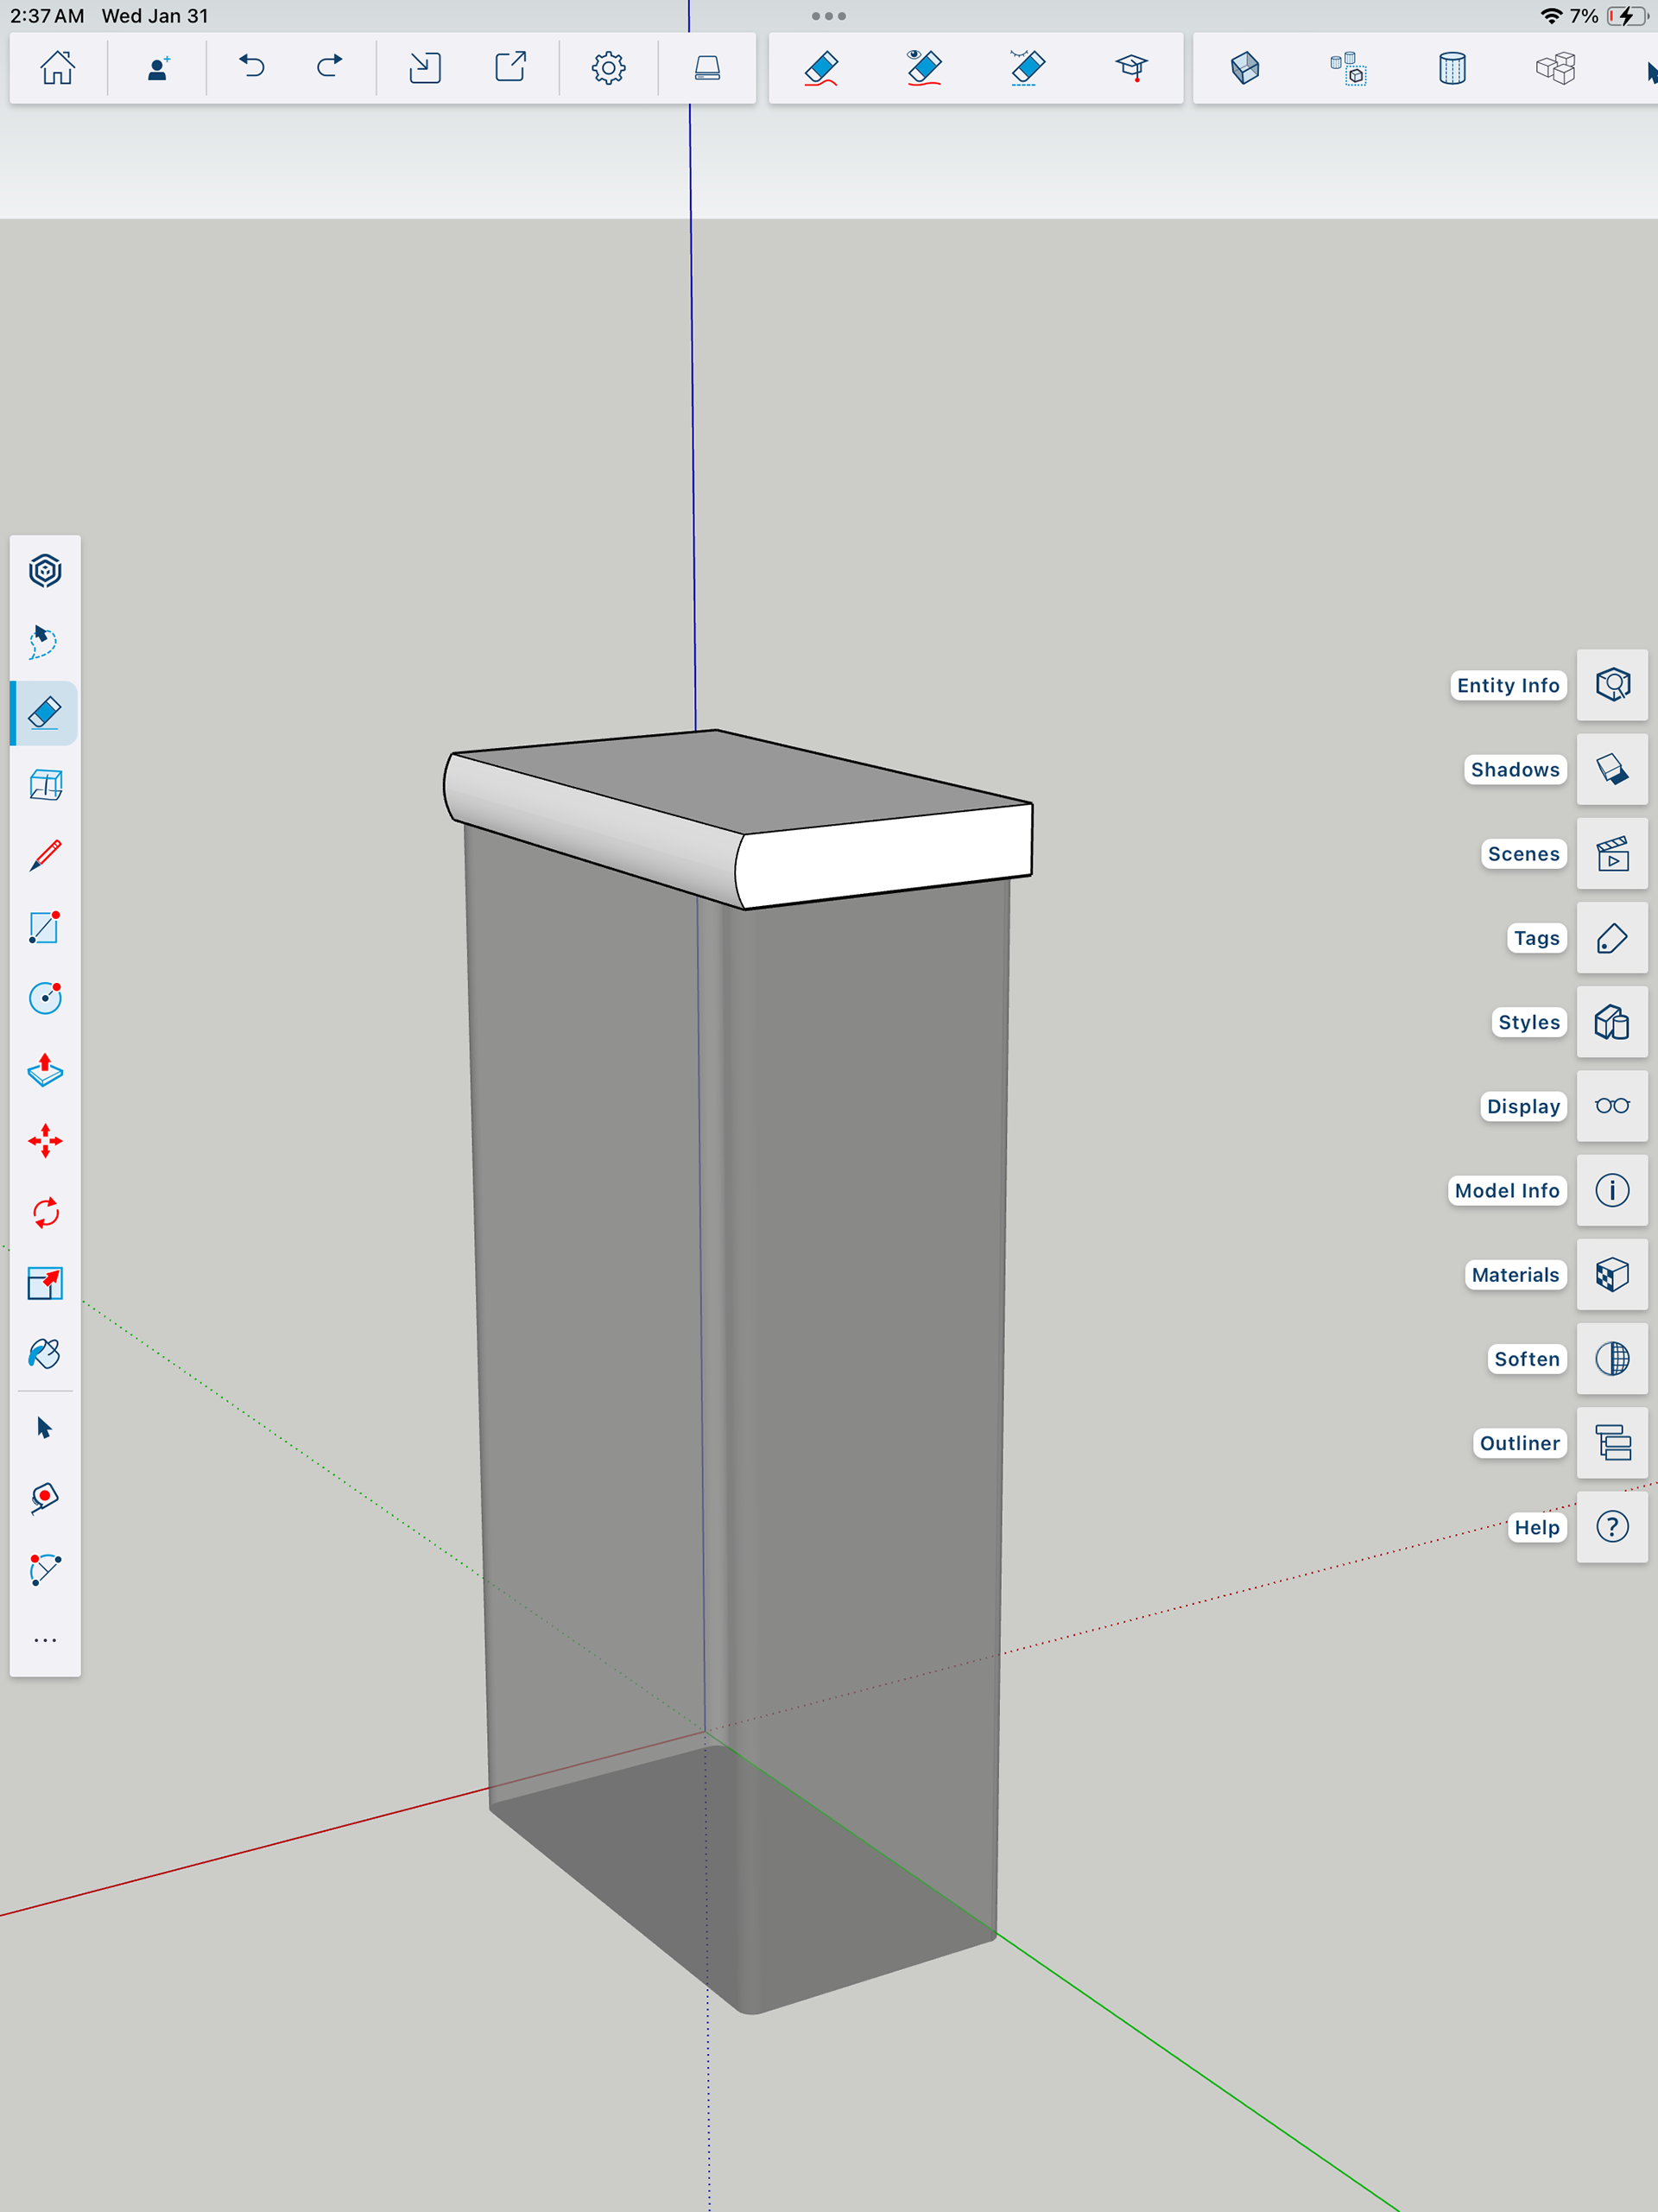The height and width of the screenshot is (2212, 1658).
Task: Select the Paint Bucket tool
Action: 45,1354
